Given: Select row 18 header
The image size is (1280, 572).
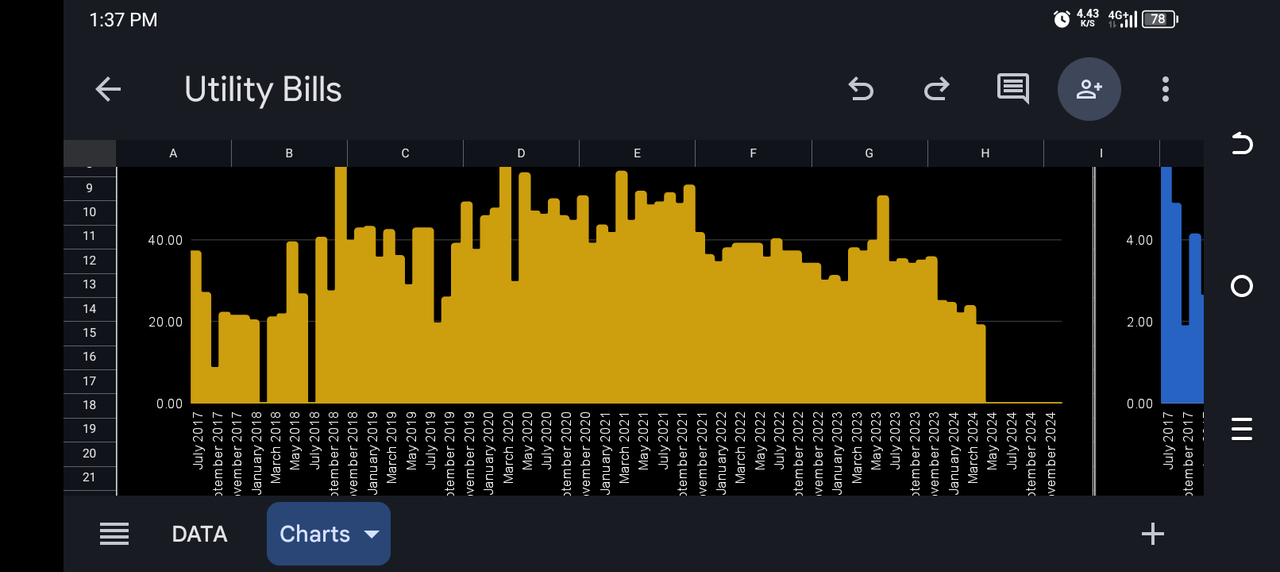Looking at the screenshot, I should click(x=90, y=405).
